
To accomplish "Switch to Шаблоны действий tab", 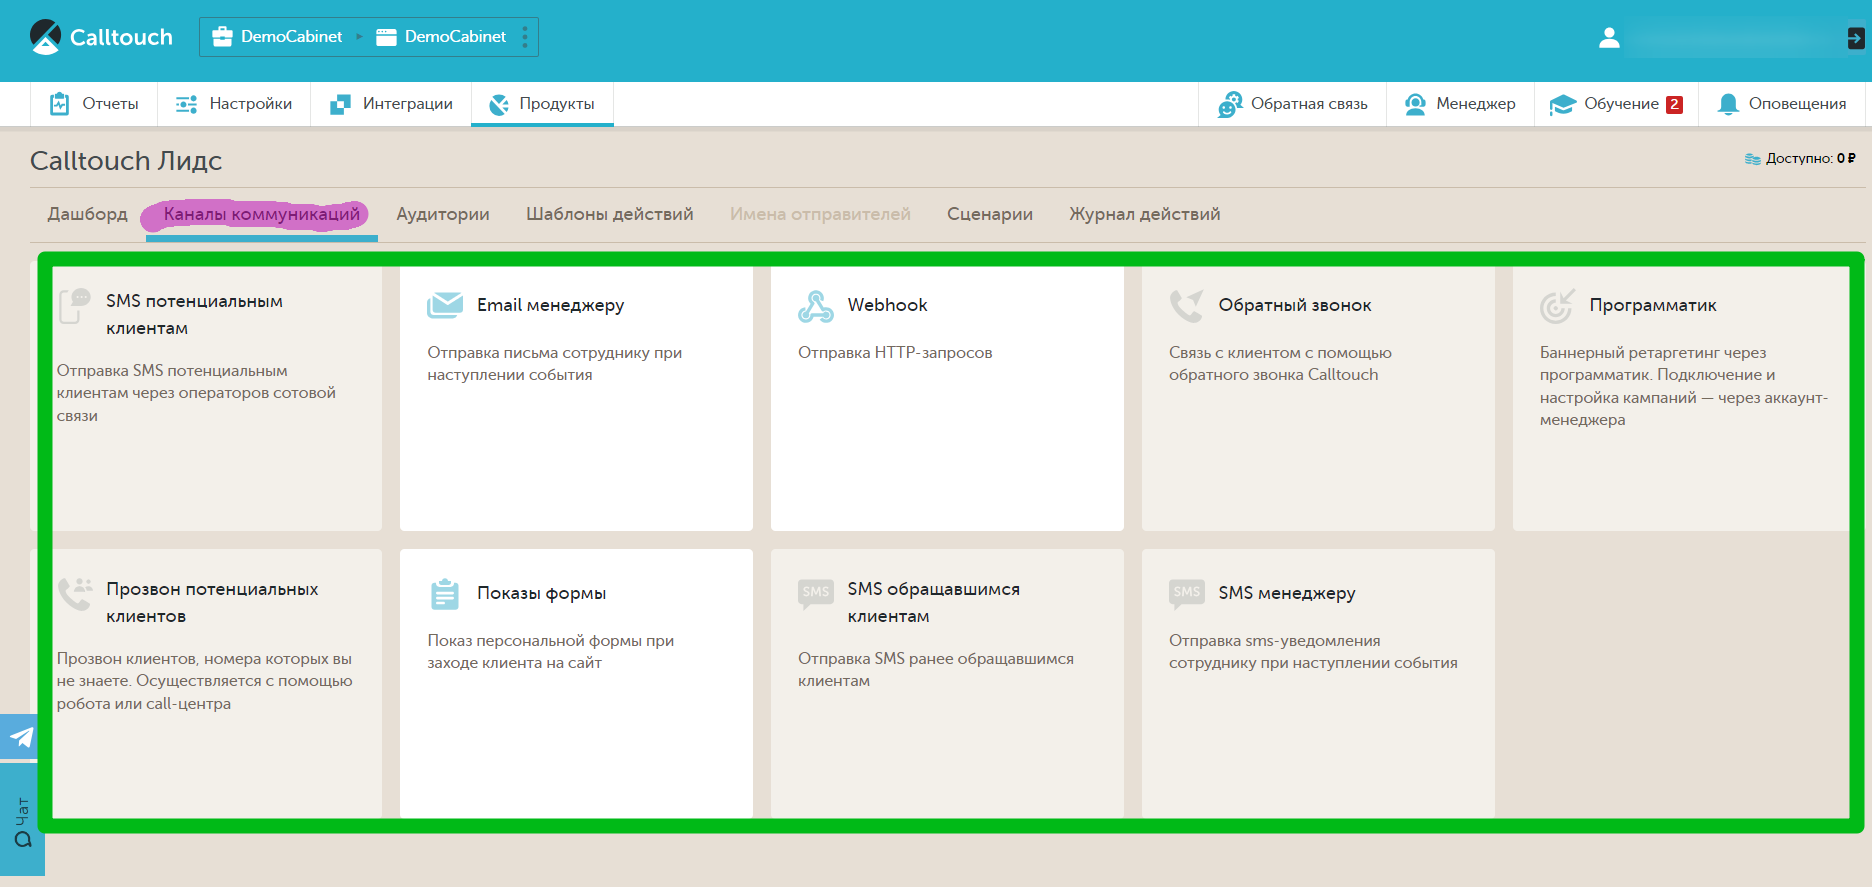I will tap(610, 214).
